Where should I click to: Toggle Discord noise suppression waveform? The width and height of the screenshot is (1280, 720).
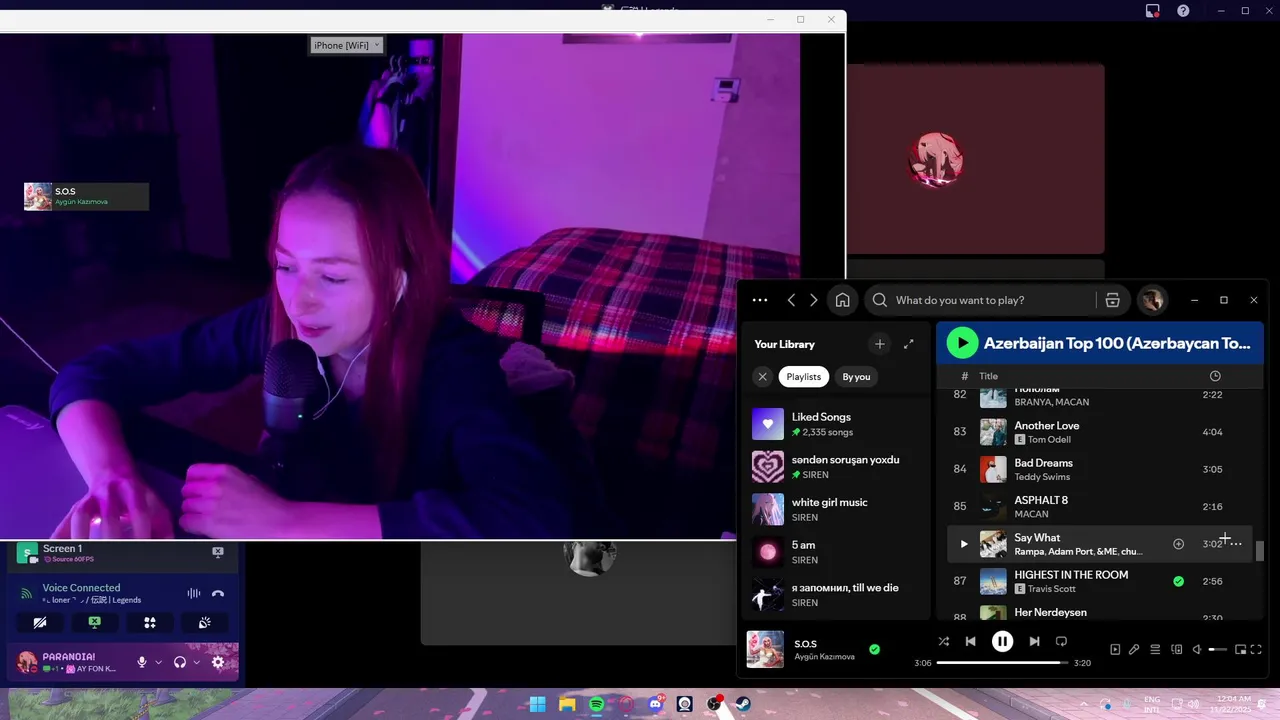click(194, 593)
